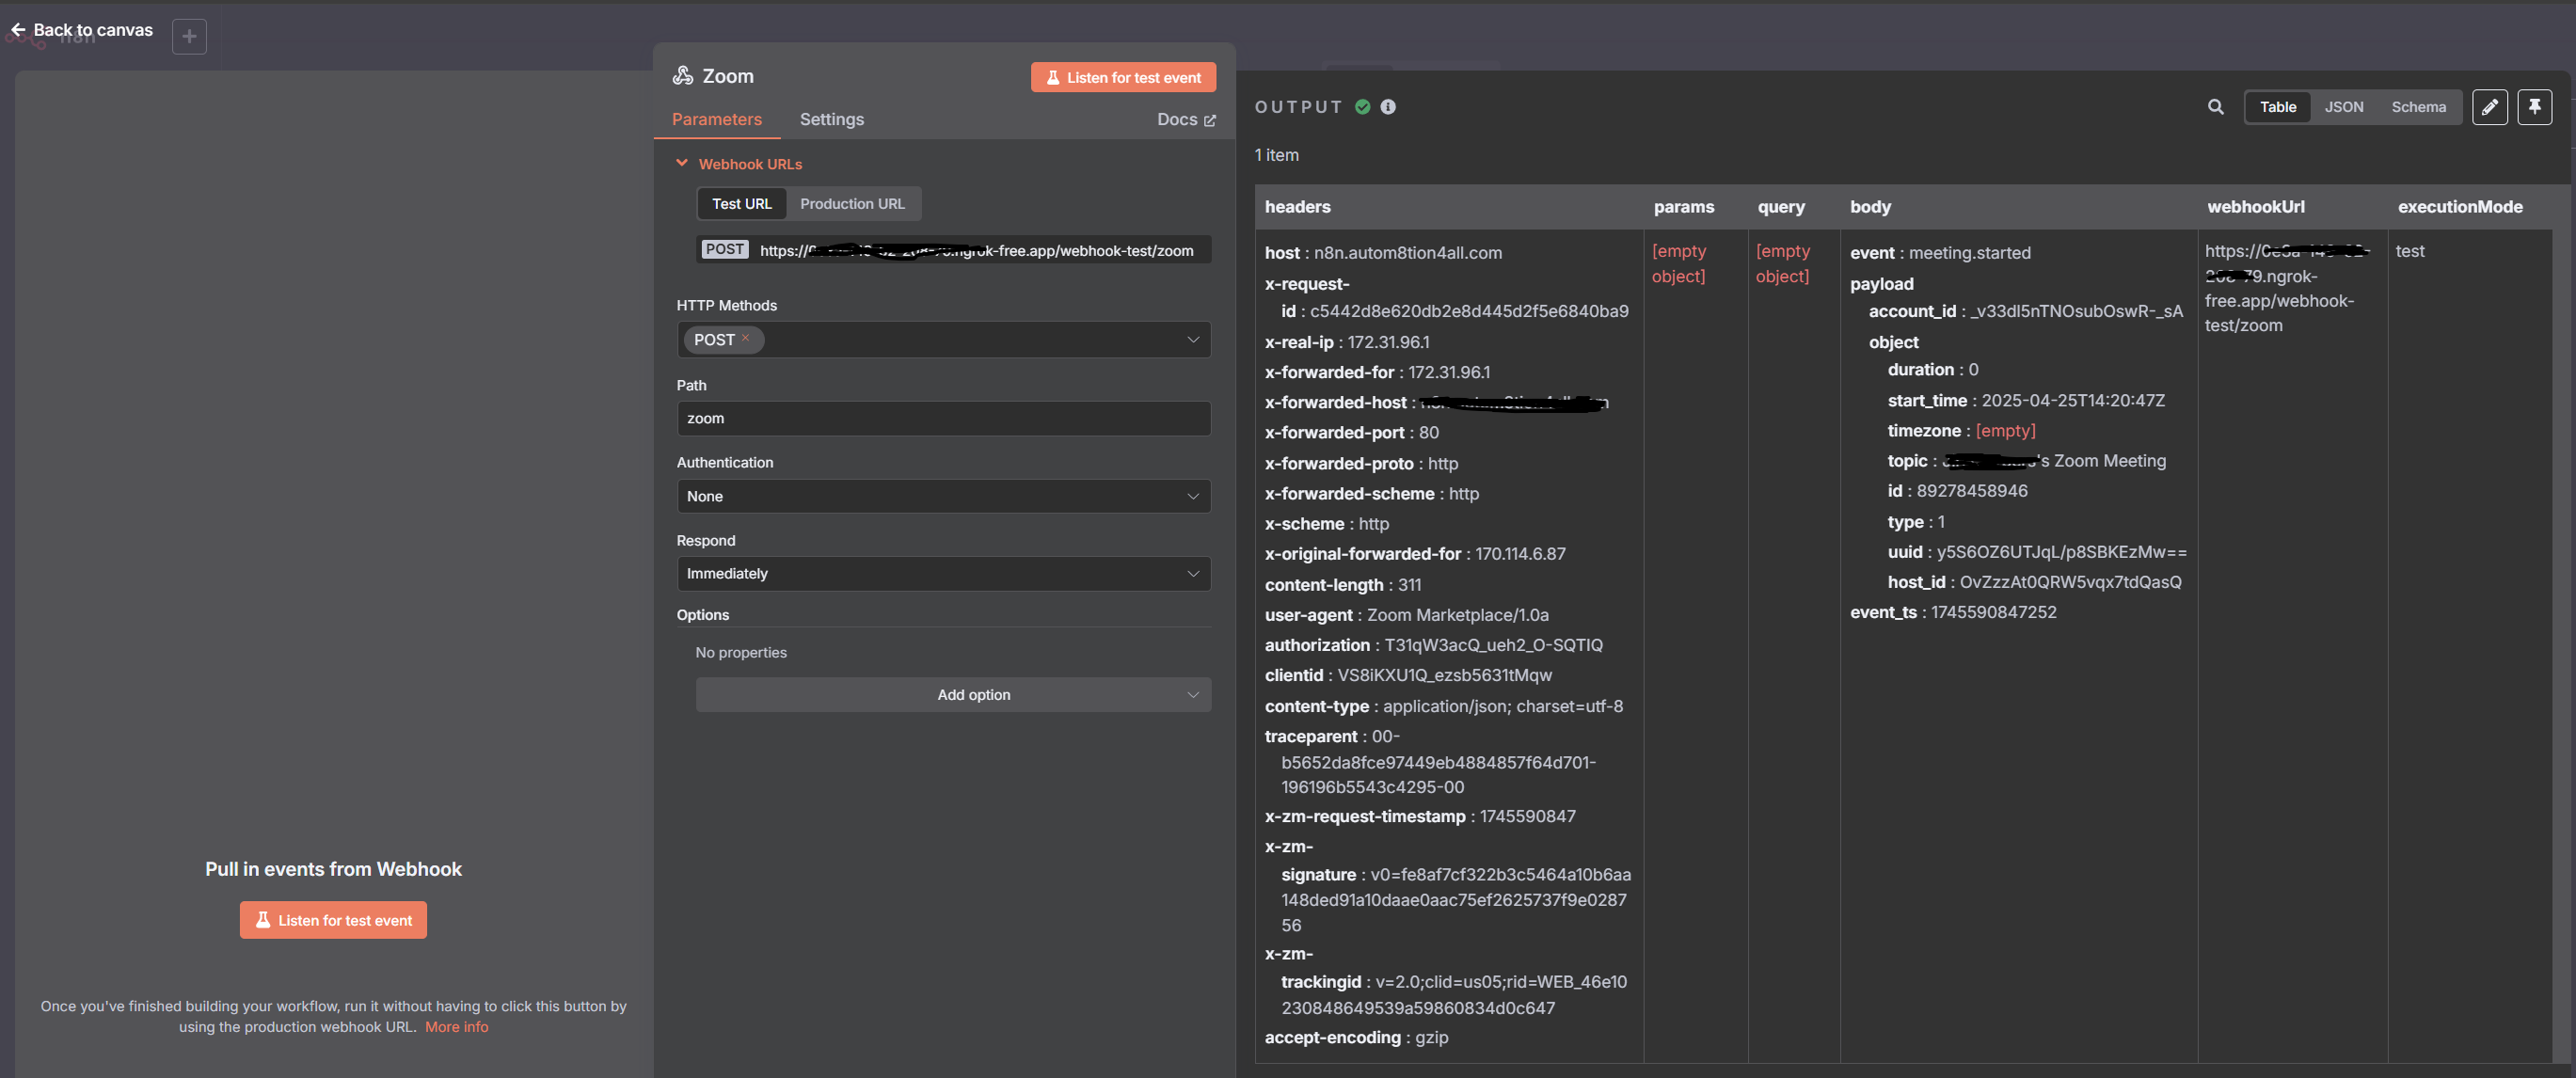The height and width of the screenshot is (1078, 2576).
Task: Click the event value meeting.started
Action: pyautogui.click(x=1969, y=253)
